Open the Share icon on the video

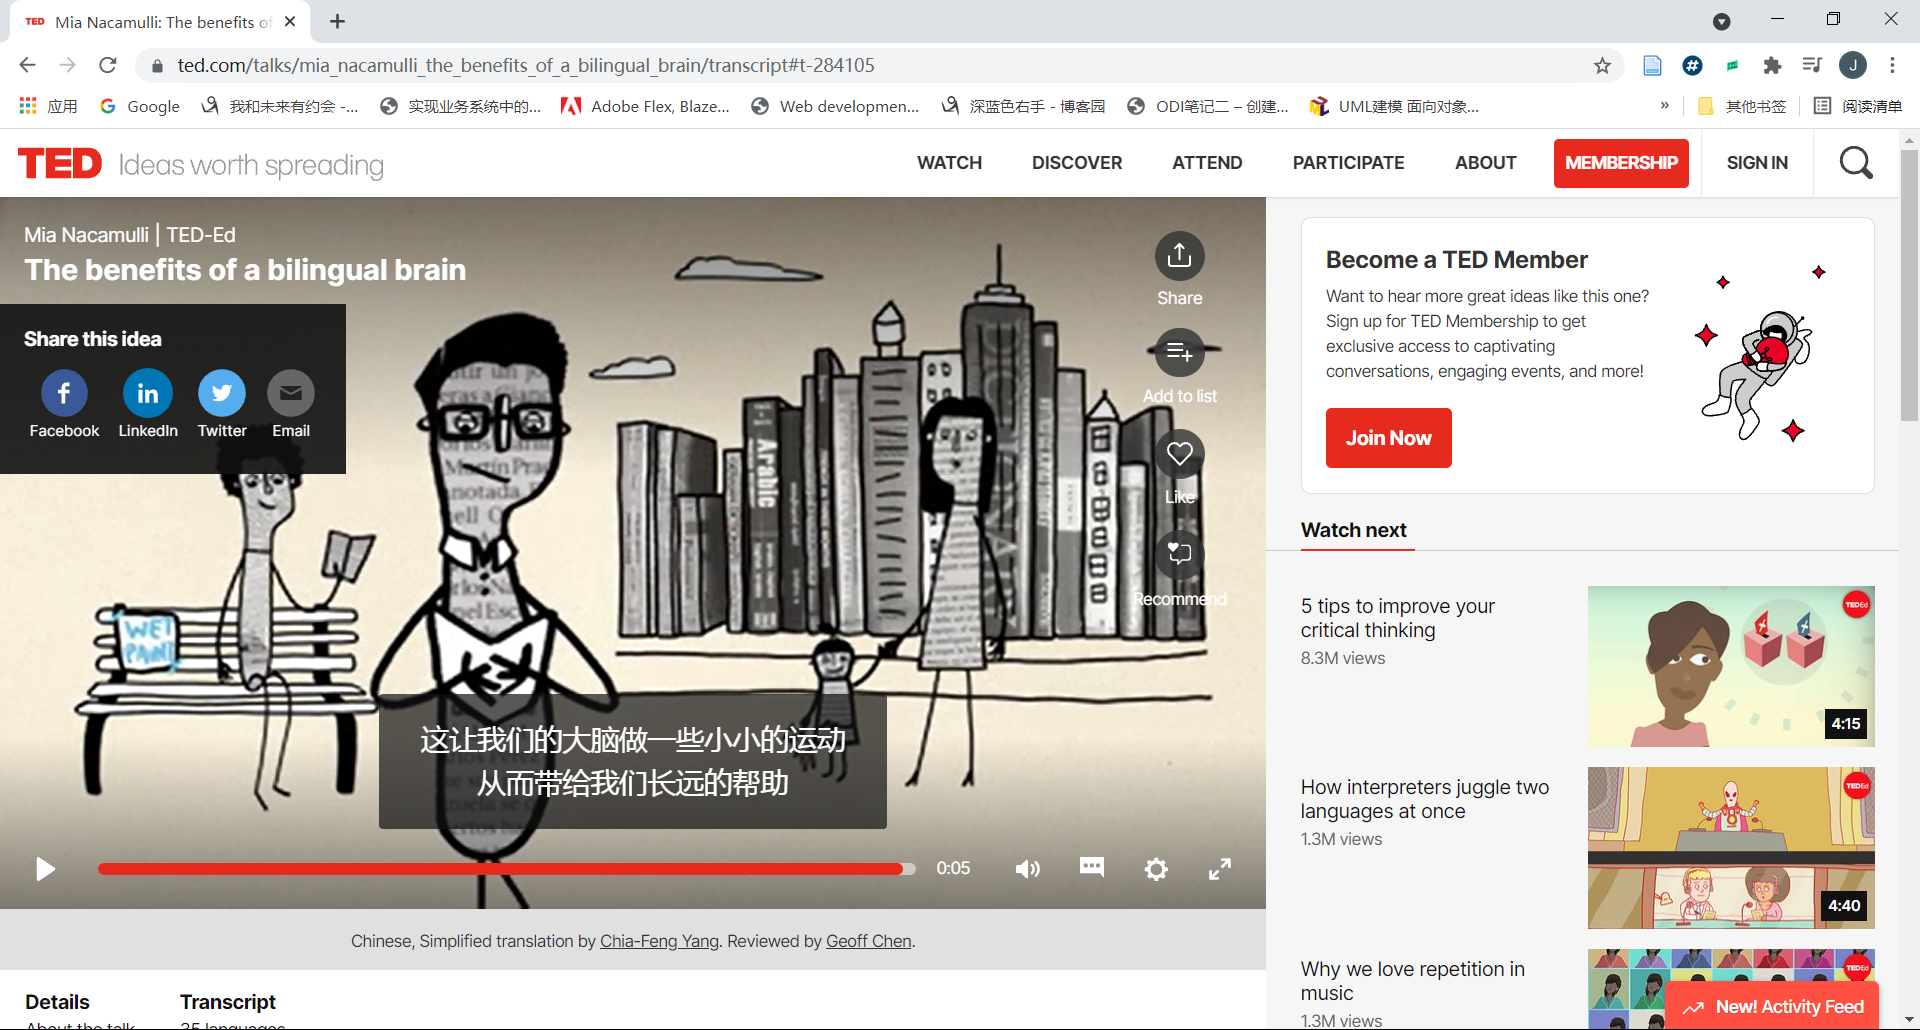[x=1180, y=256]
